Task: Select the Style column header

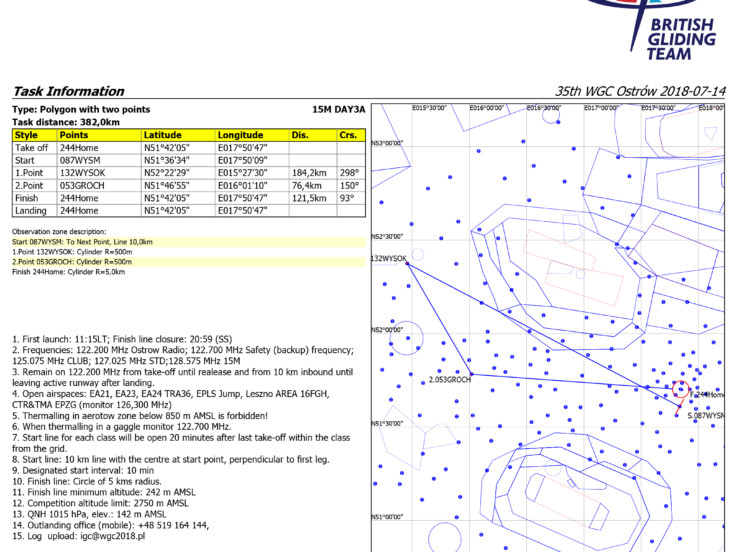Action: point(27,135)
